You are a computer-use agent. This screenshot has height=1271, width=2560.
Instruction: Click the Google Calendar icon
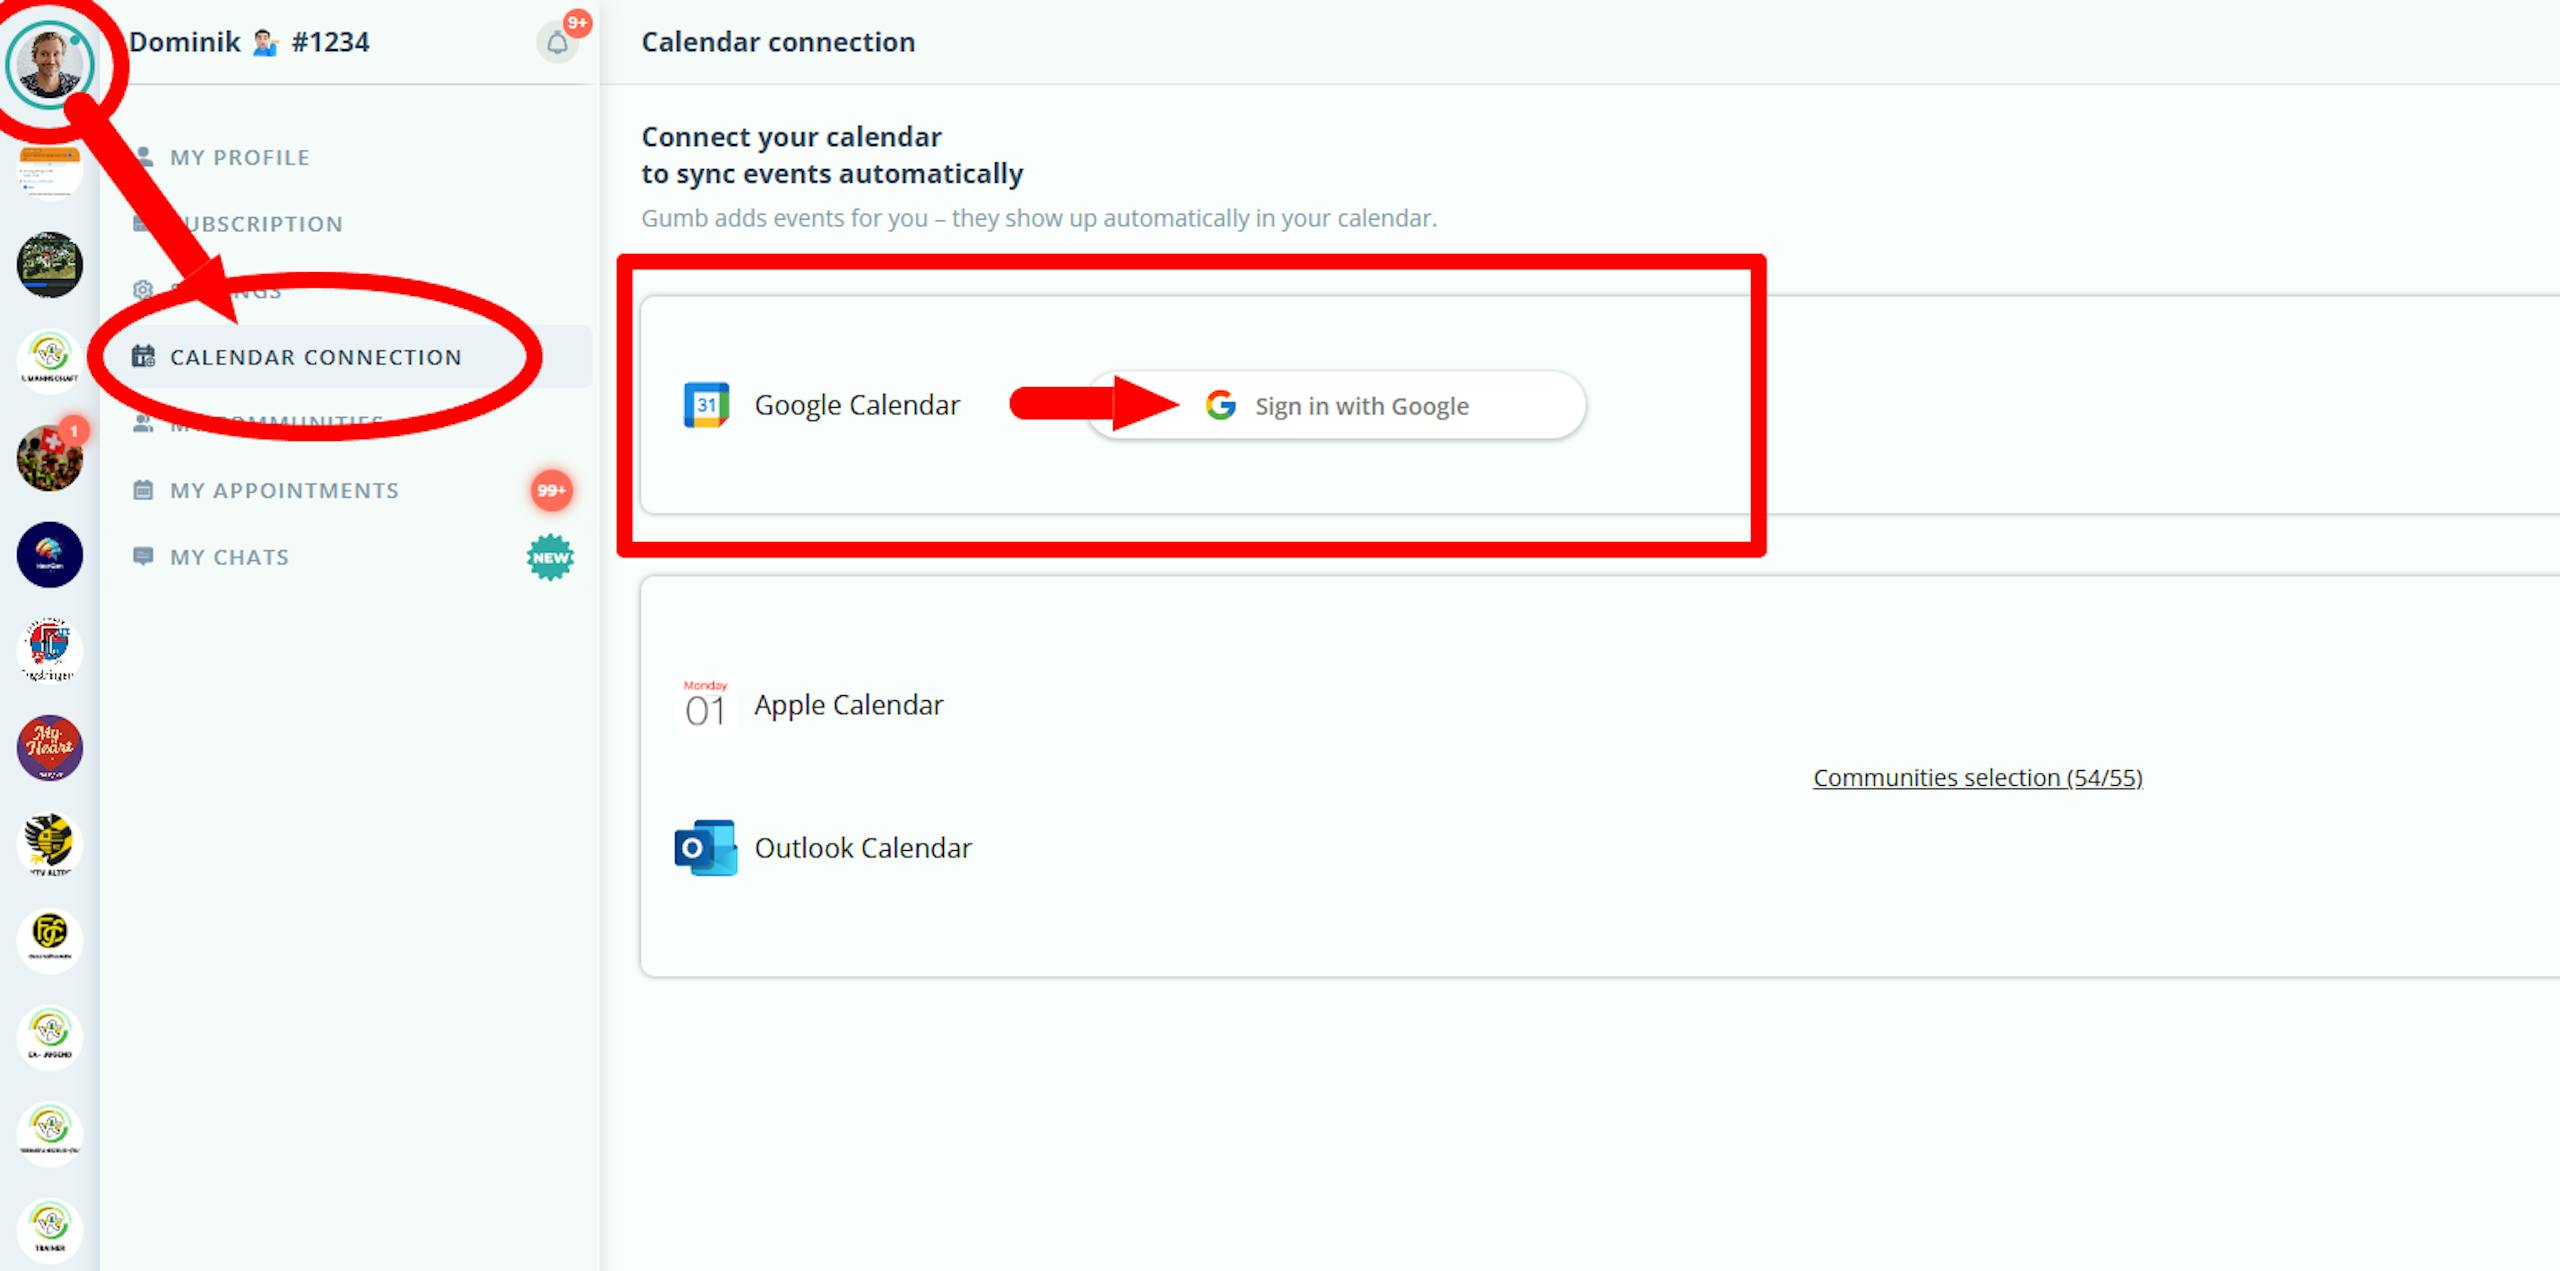[x=706, y=405]
